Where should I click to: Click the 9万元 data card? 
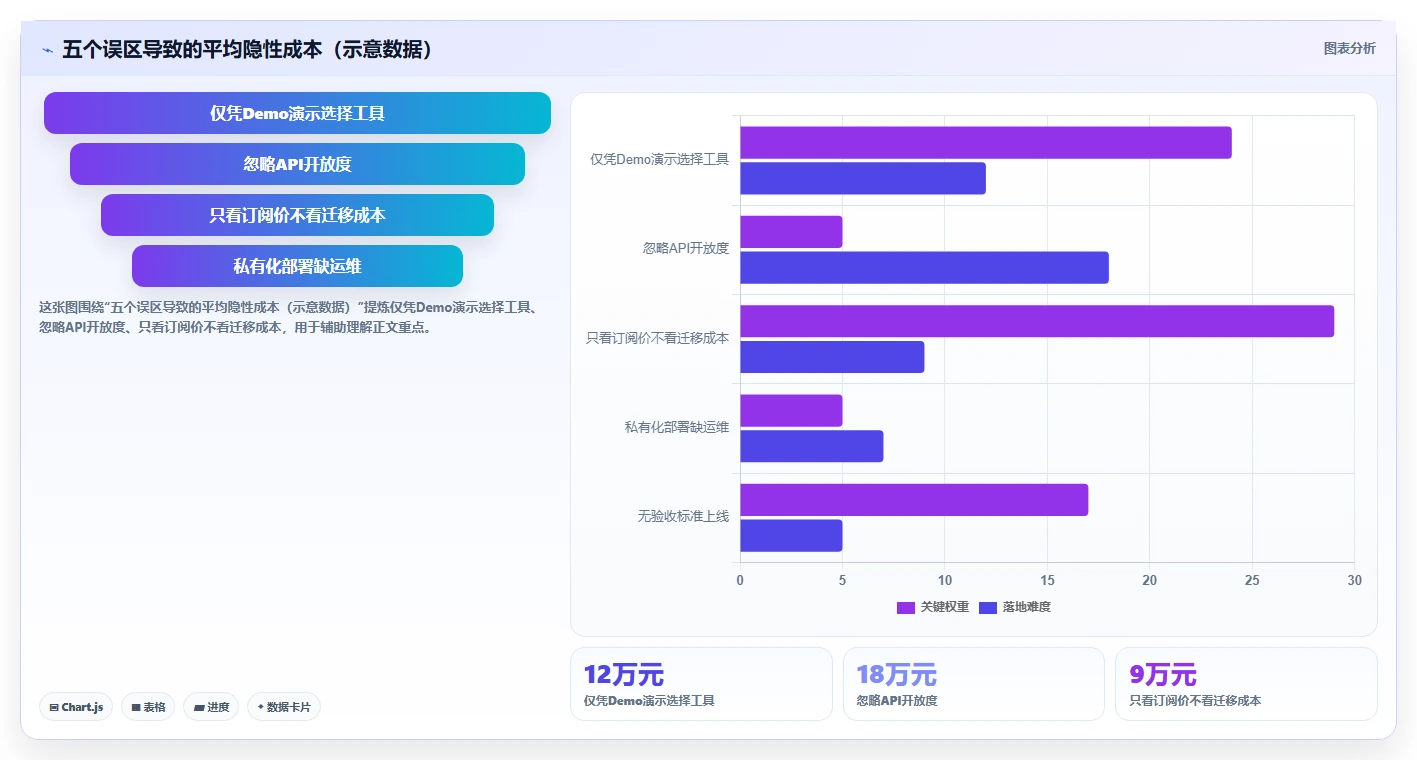pos(1246,684)
